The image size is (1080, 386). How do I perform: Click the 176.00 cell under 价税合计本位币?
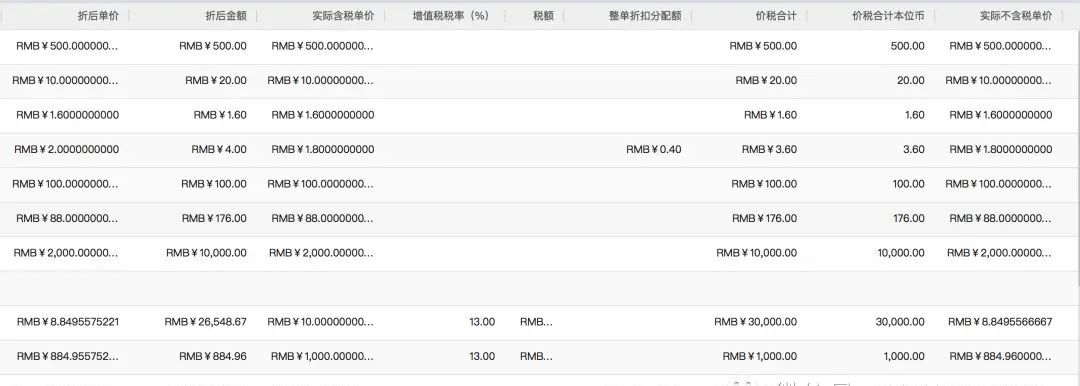909,219
